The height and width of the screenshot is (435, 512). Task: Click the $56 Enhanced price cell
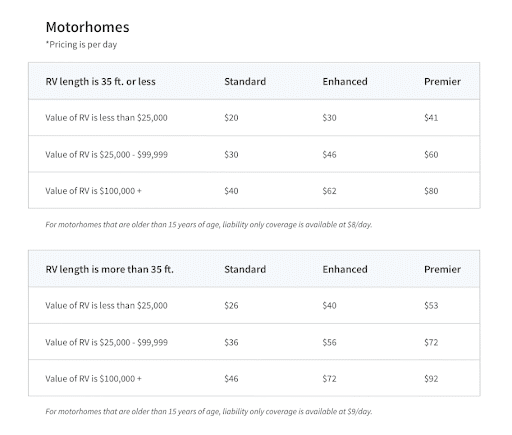click(x=329, y=342)
